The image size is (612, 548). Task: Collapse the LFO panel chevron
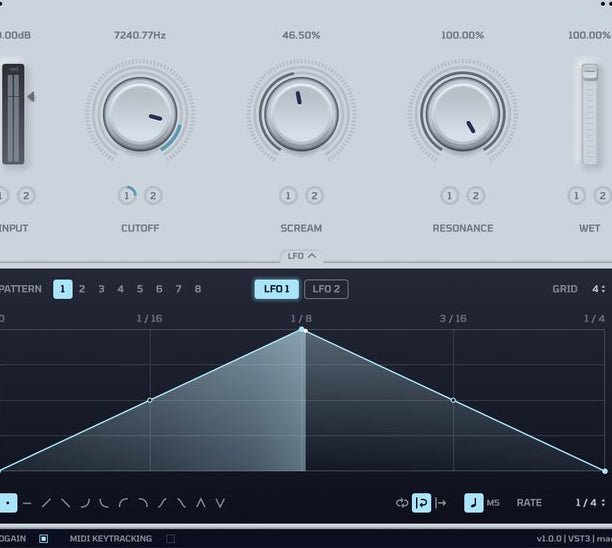coord(311,256)
